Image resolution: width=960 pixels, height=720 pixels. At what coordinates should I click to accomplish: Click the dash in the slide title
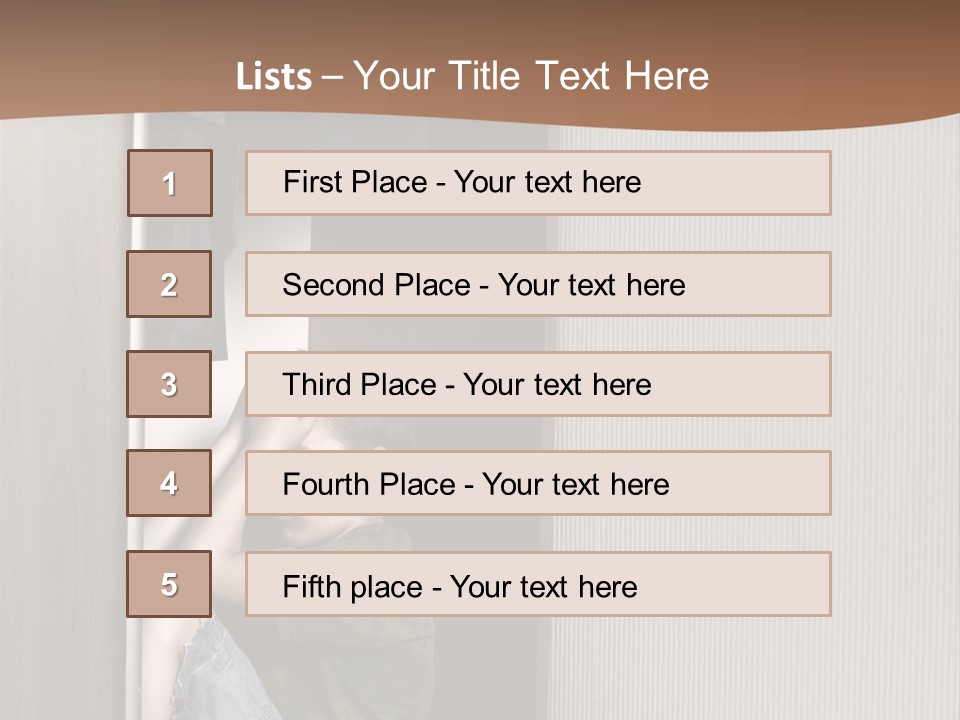tap(332, 77)
